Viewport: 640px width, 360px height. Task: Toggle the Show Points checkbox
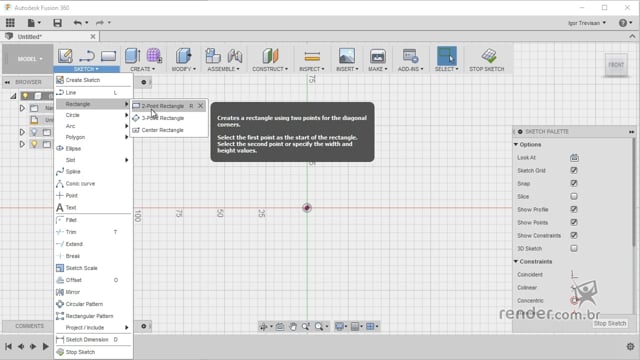click(574, 222)
